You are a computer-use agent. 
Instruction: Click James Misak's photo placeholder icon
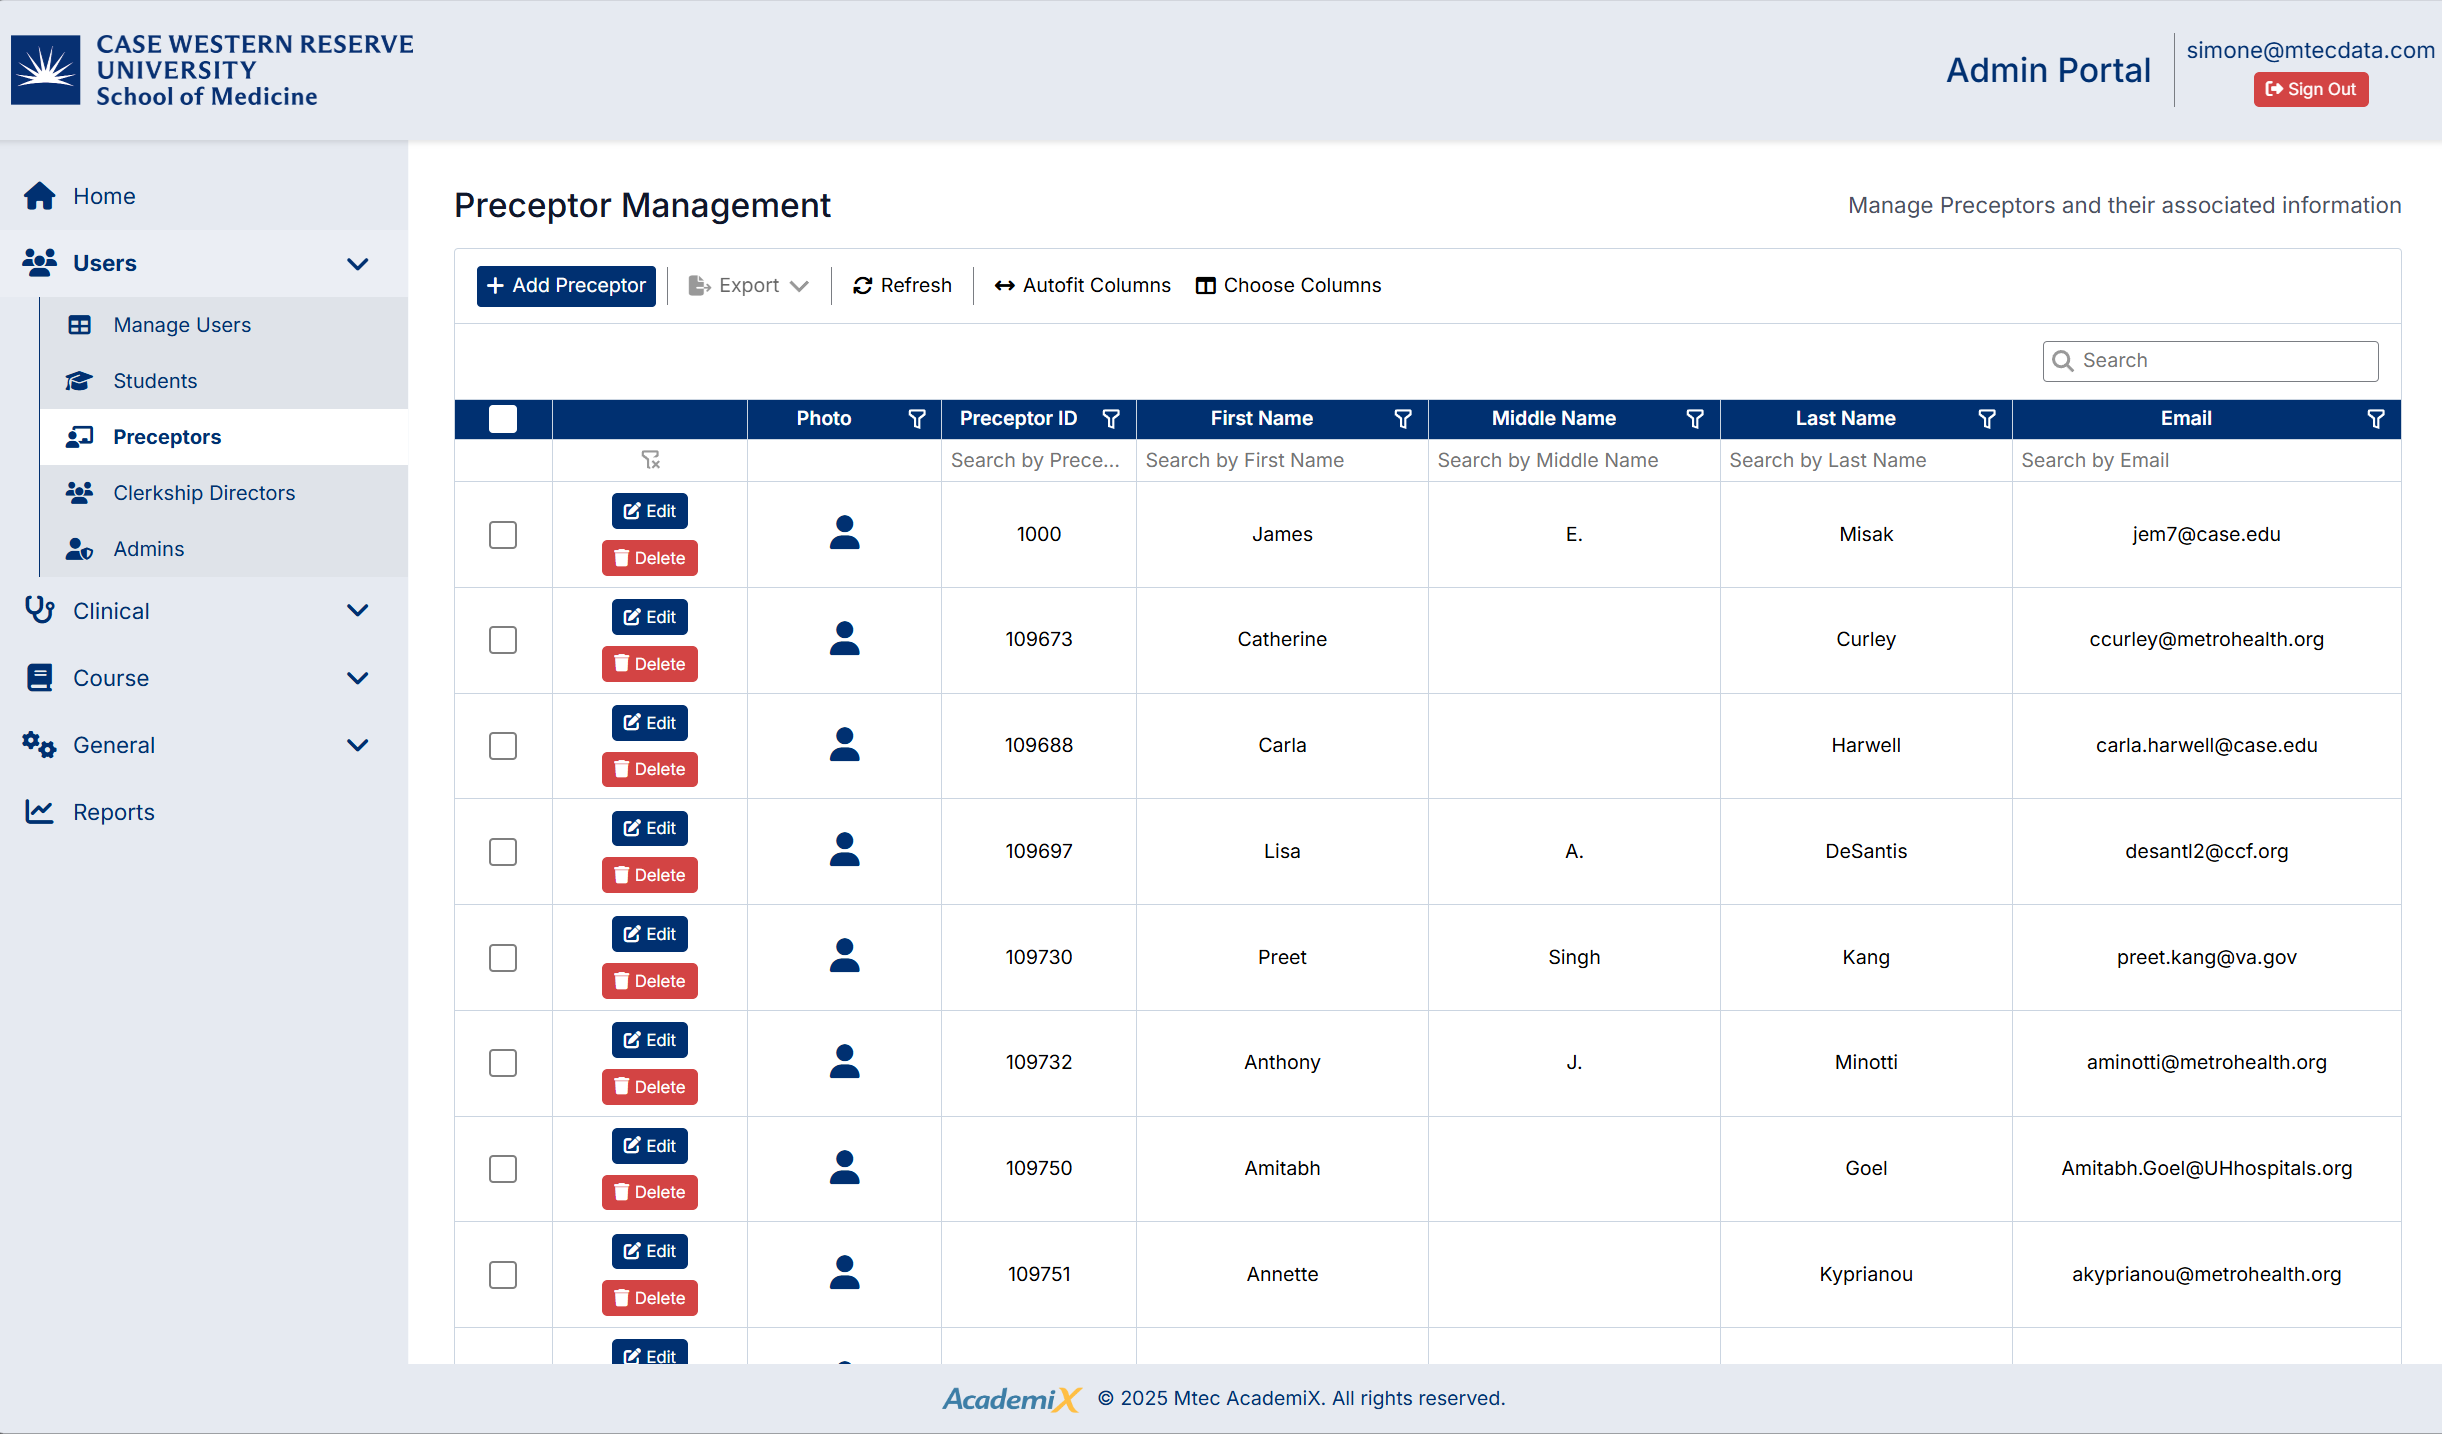(844, 533)
